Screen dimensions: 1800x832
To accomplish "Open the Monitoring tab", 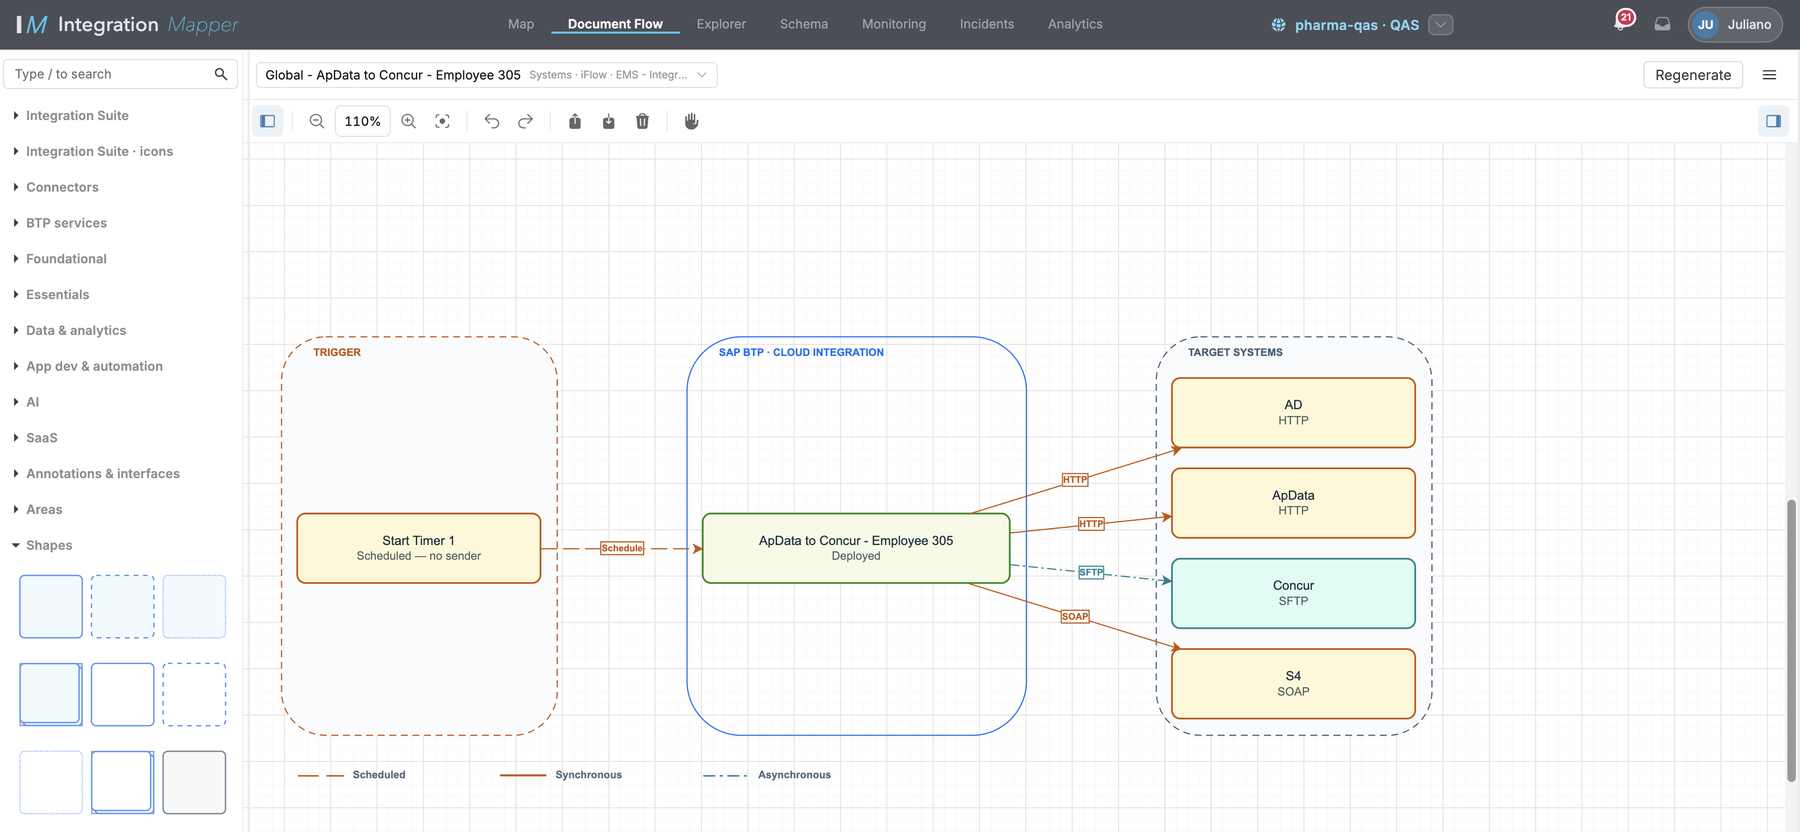I will 894,24.
